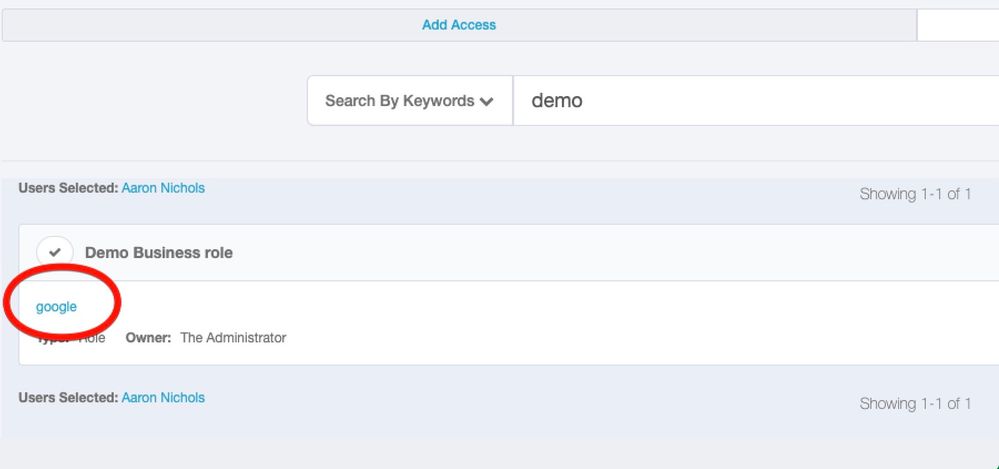Click the "Owner:" label in role details

tap(149, 338)
